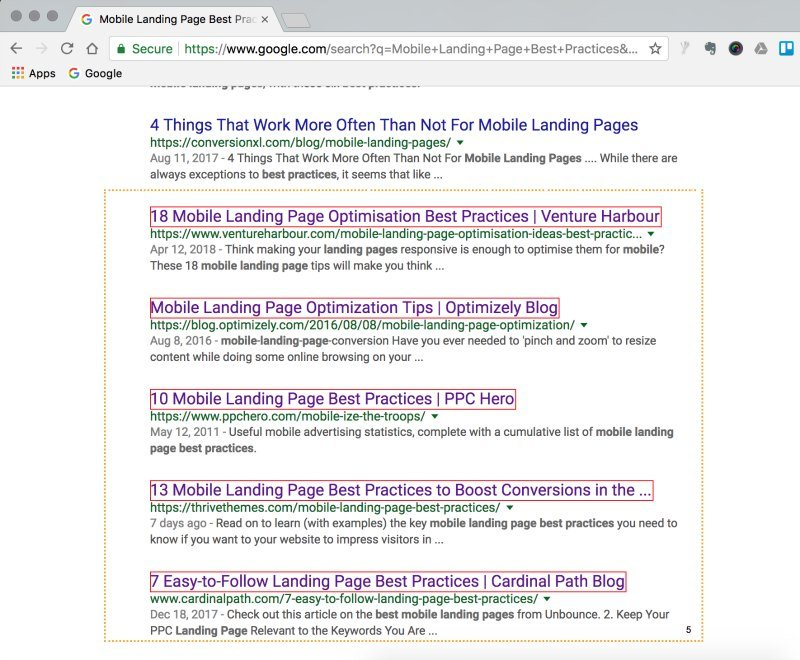Open the Evernote Web Clipper extension

(x=710, y=48)
